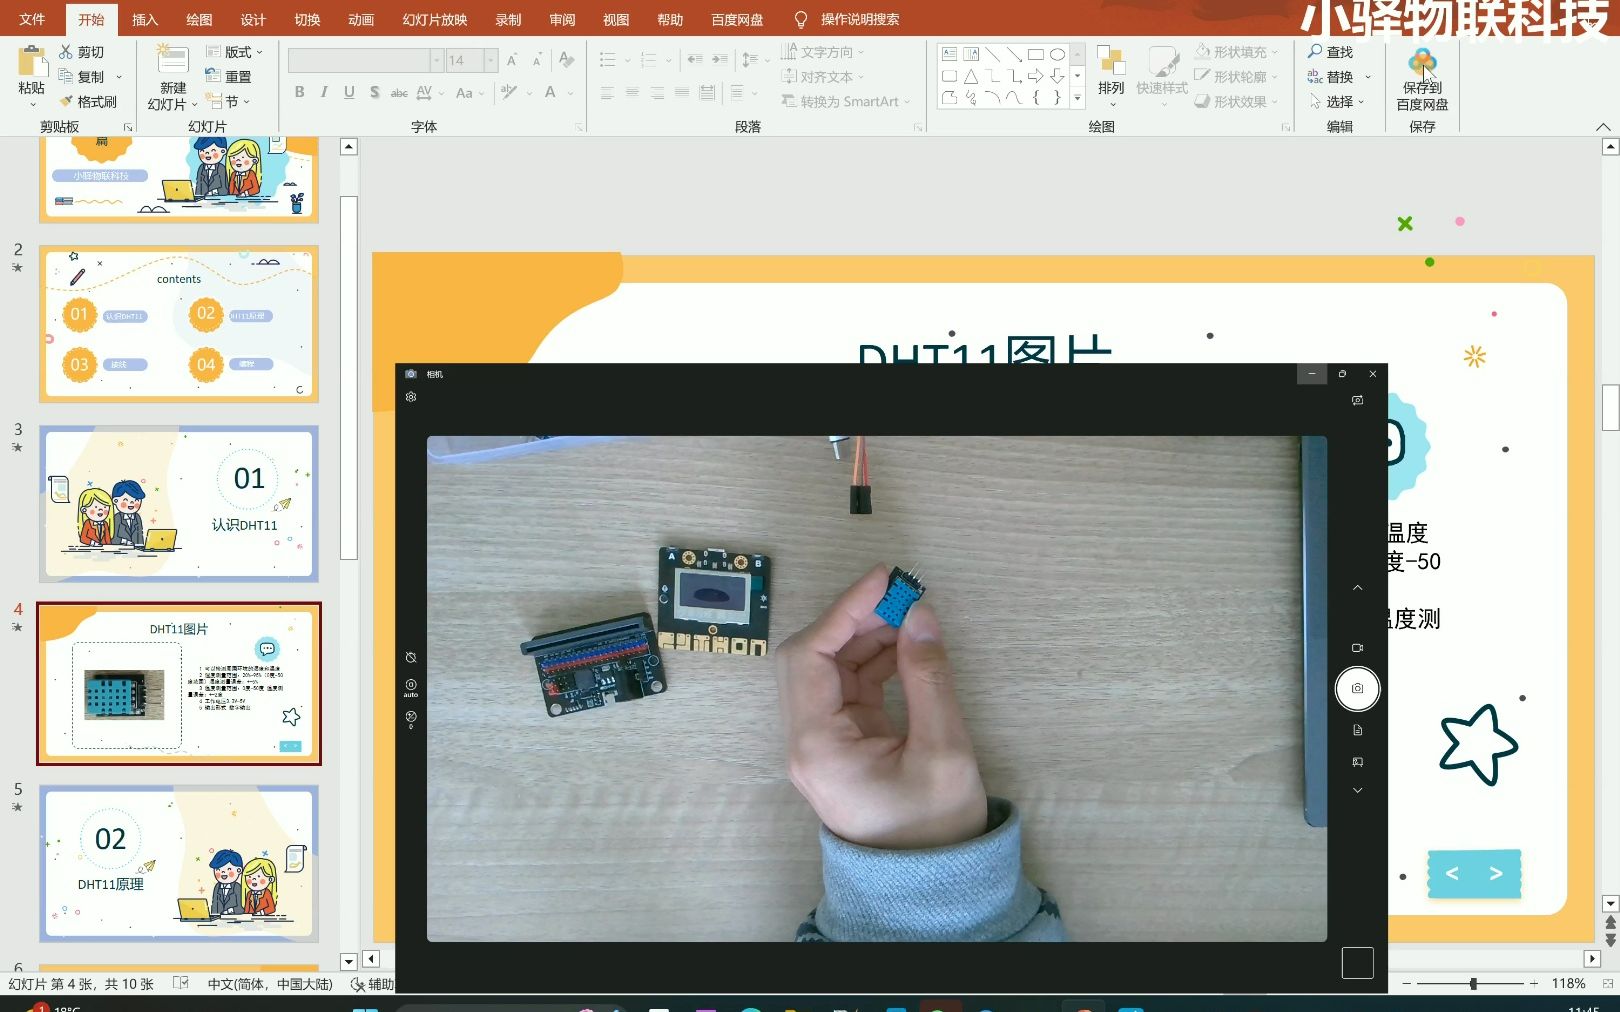Expand the shapes gallery more arrow
The image size is (1620, 1012).
coord(1077,98)
